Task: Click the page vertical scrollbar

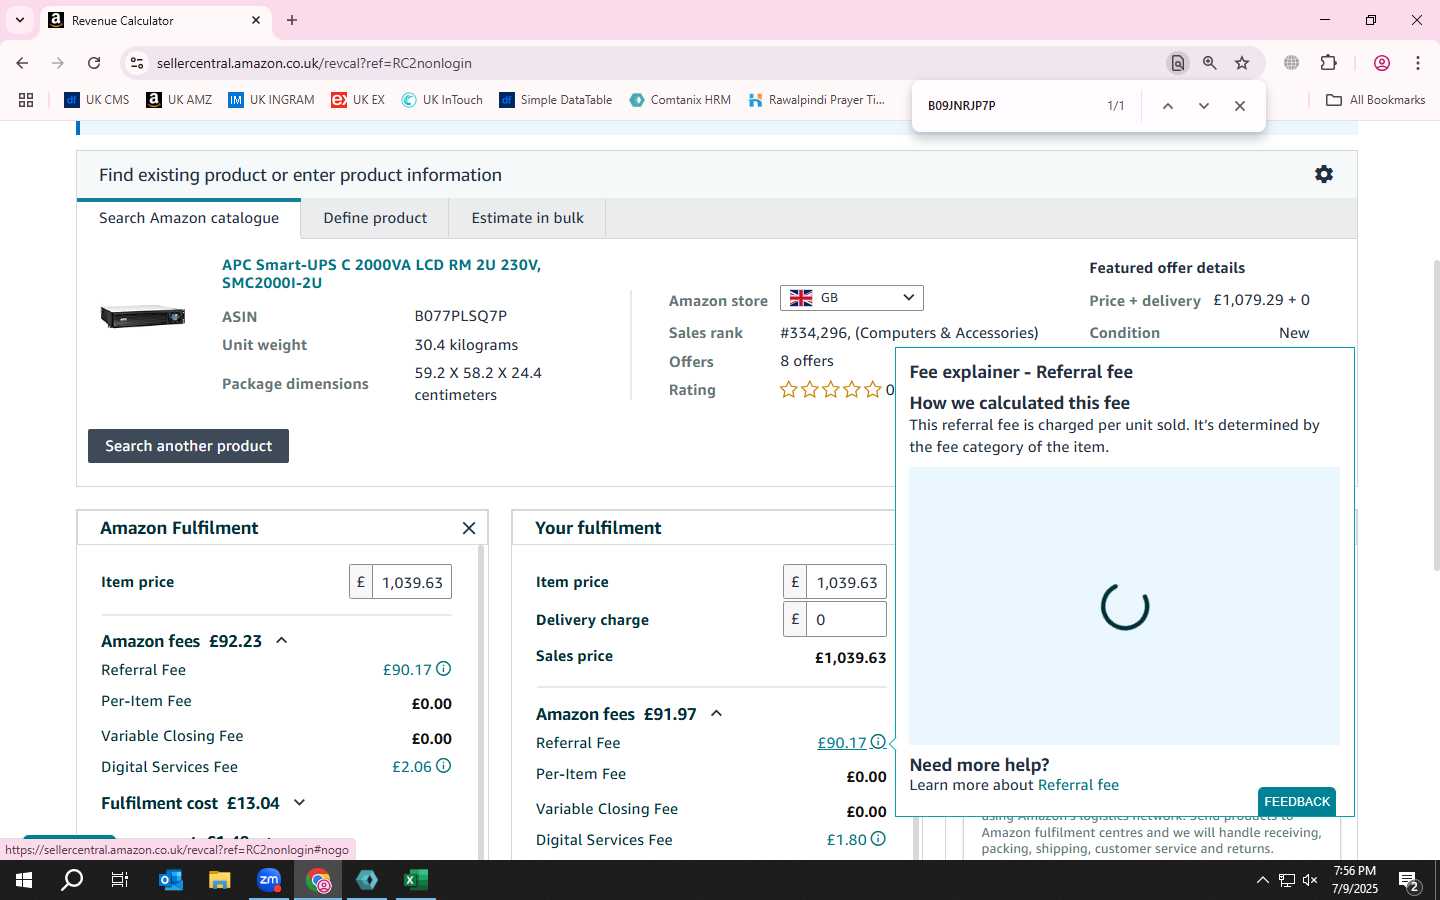Action: pyautogui.click(x=1435, y=415)
